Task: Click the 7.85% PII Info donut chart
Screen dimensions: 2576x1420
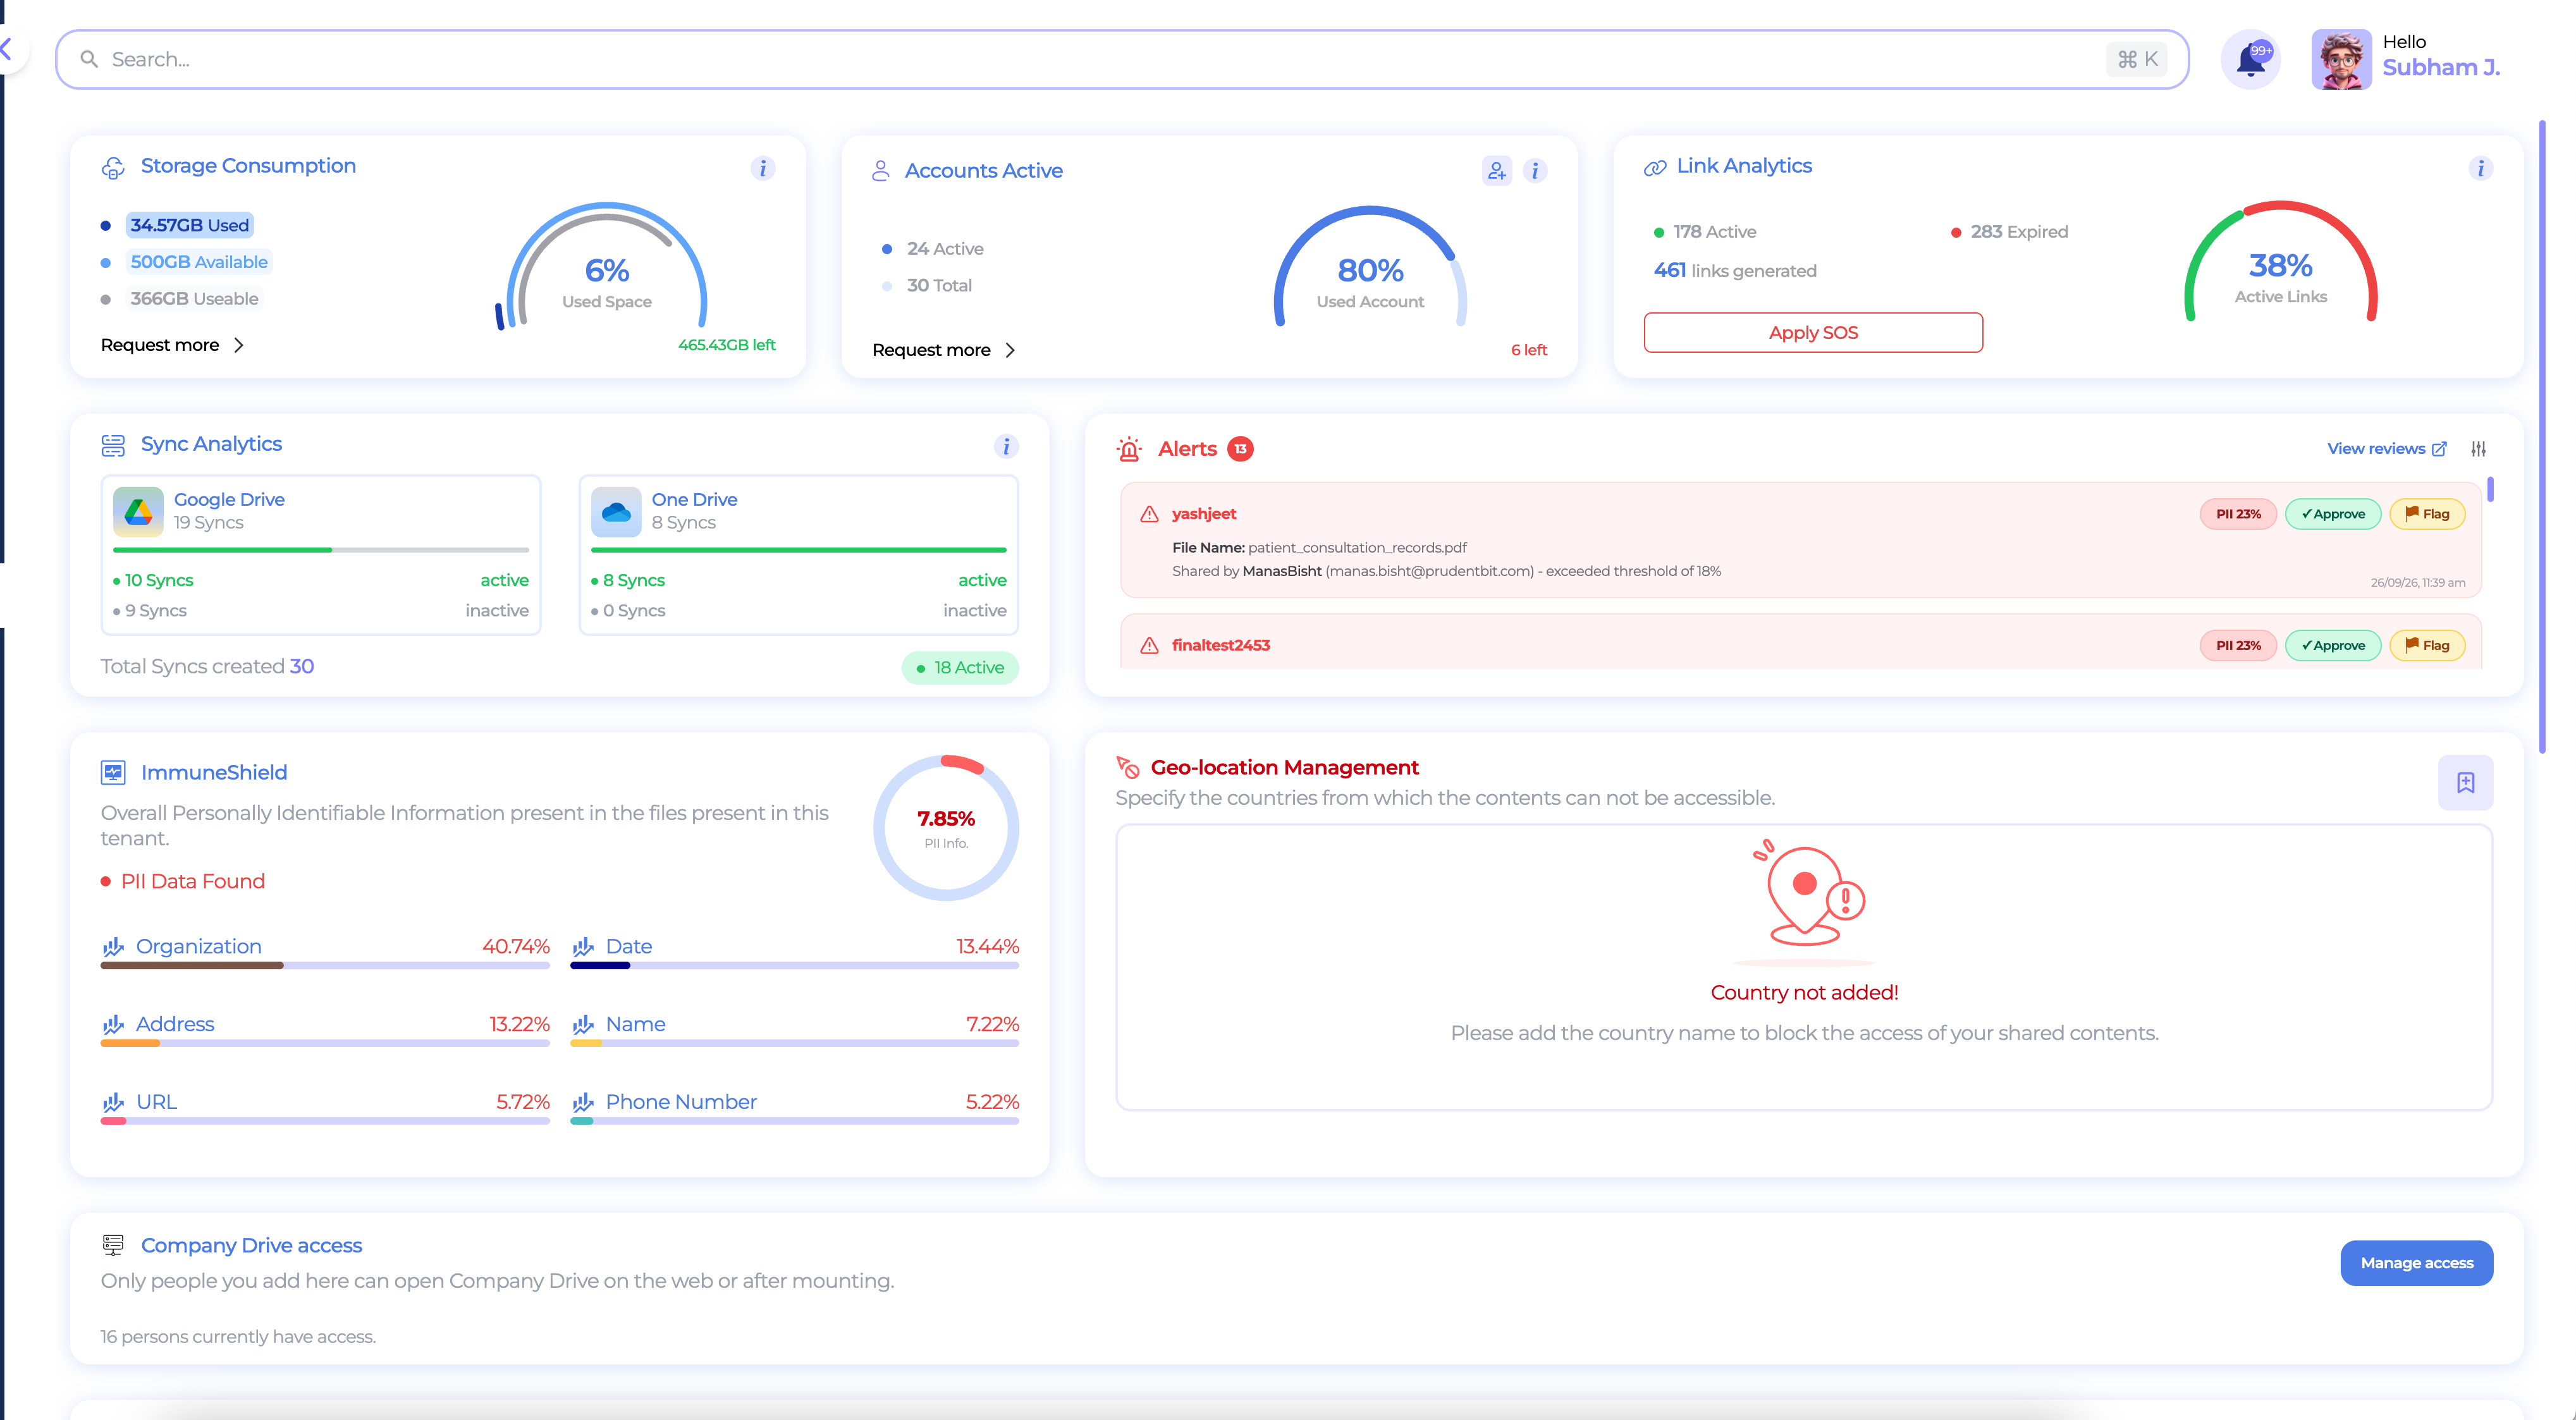Action: coord(946,828)
